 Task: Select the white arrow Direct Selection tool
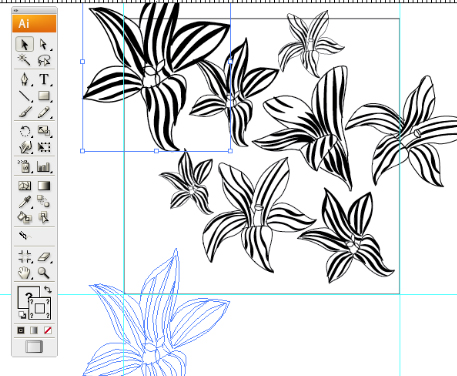(x=44, y=44)
